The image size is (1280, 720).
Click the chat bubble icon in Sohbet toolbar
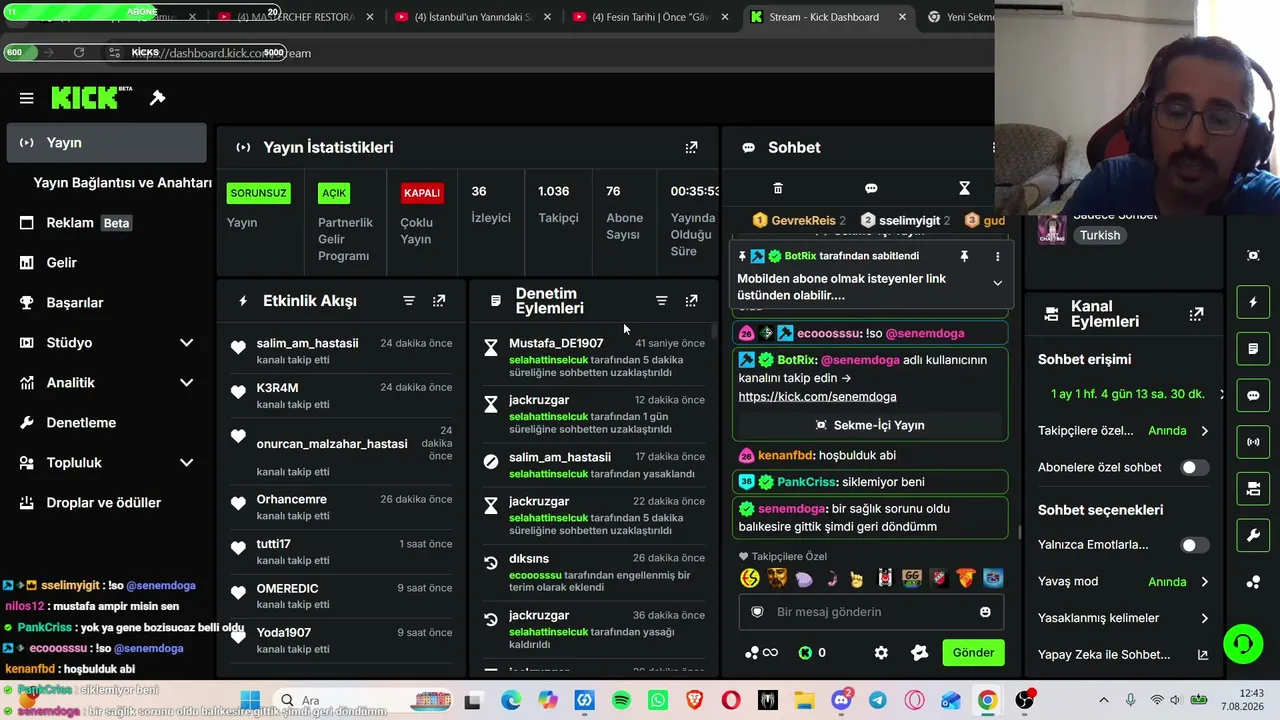tap(871, 188)
